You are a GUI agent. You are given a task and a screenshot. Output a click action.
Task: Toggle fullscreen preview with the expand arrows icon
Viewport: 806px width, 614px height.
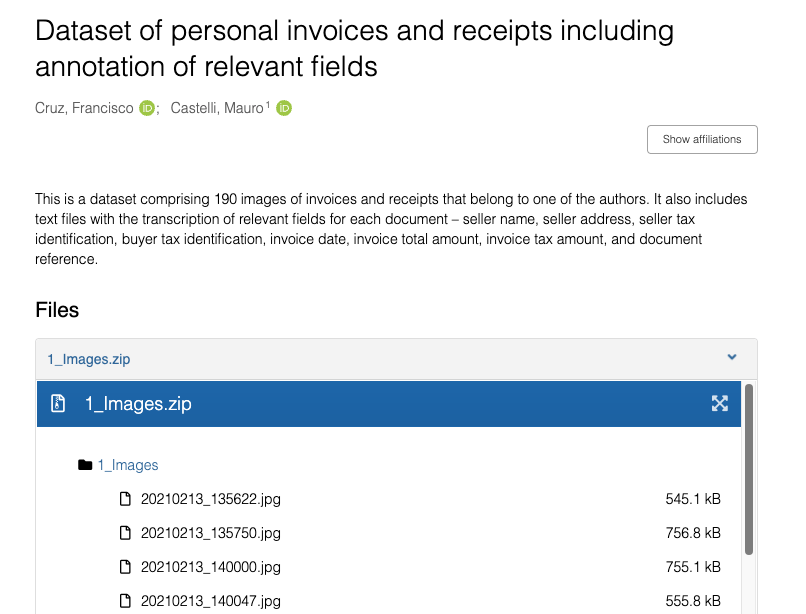tap(720, 403)
